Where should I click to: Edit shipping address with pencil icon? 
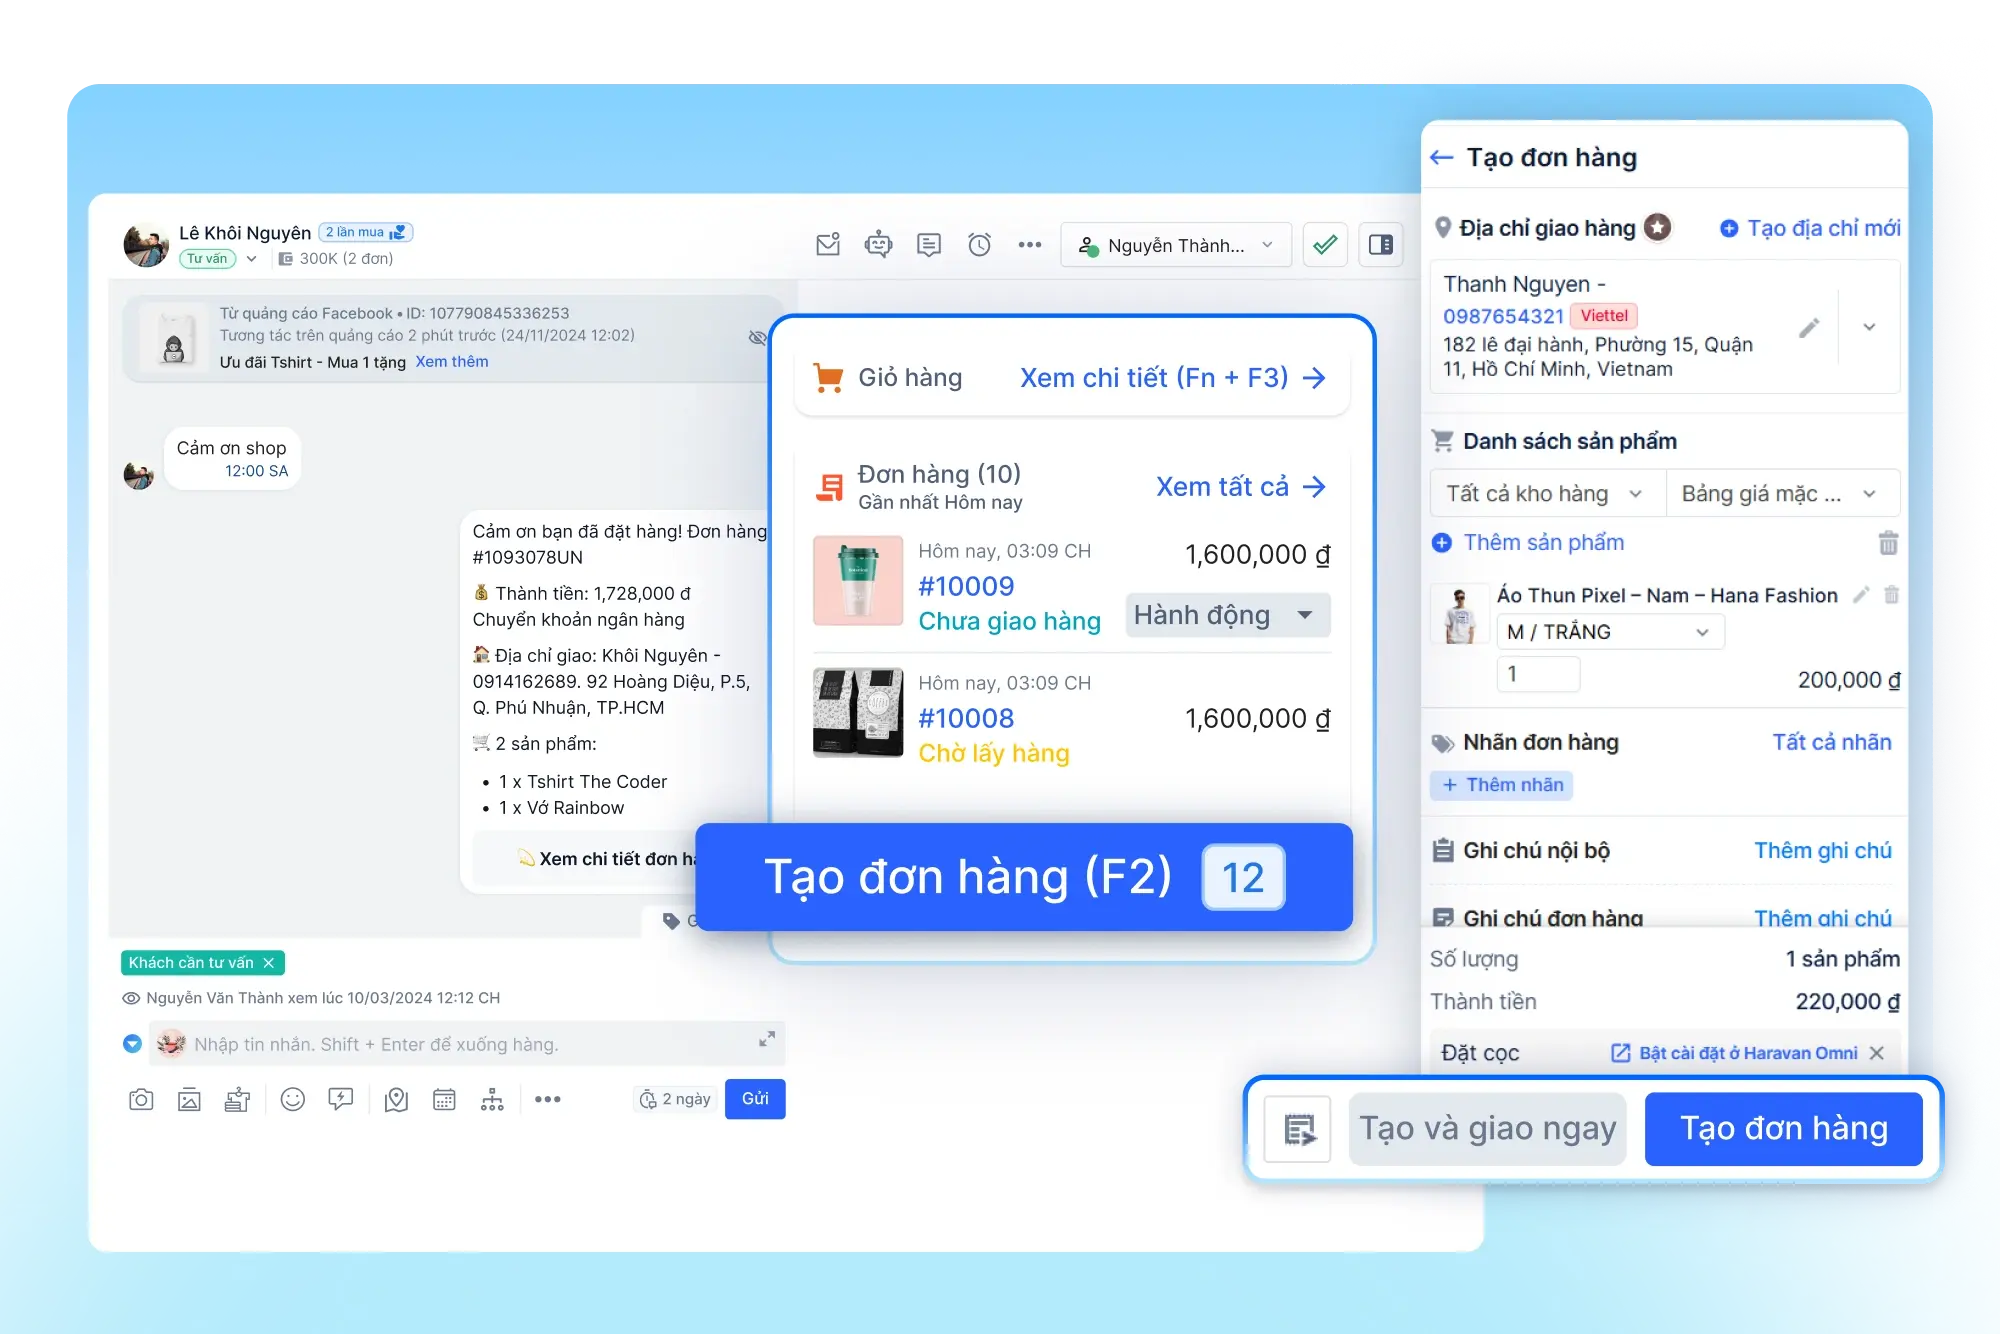coord(1809,328)
